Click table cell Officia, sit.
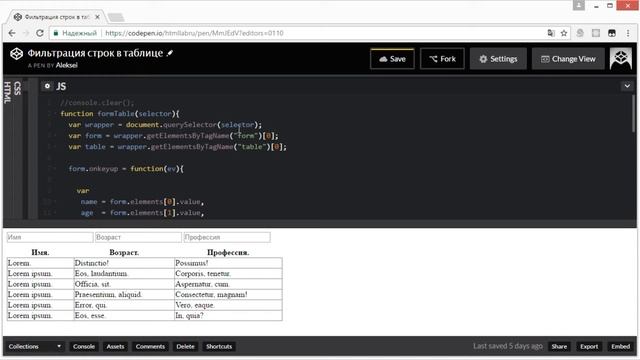Image resolution: width=640 pixels, height=360 pixels. [x=124, y=284]
